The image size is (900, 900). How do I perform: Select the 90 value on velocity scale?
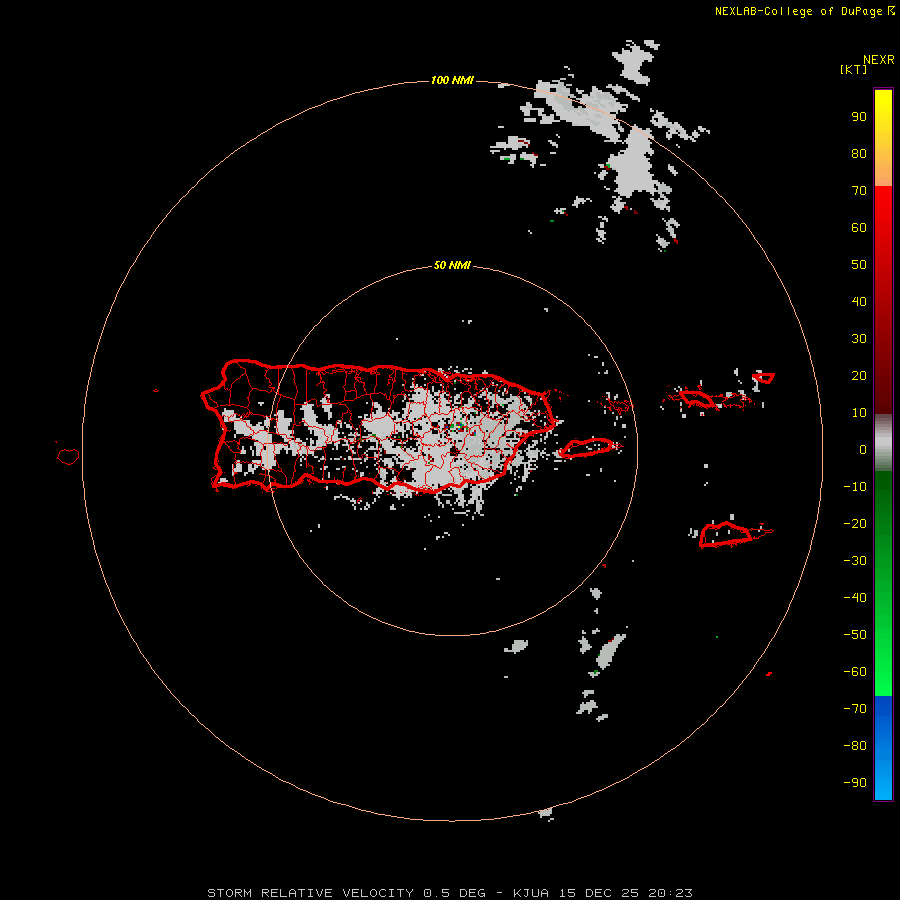(x=859, y=117)
